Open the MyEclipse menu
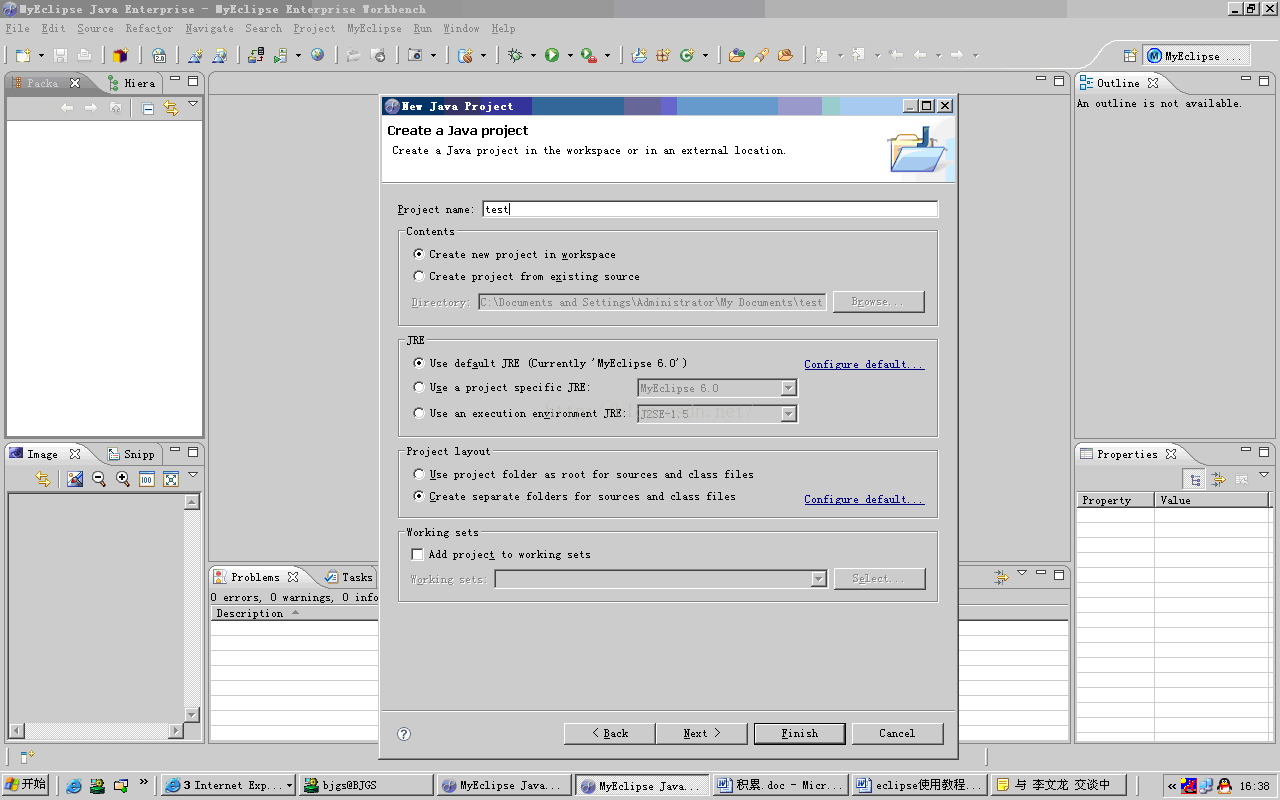The width and height of the screenshot is (1280, 800). click(374, 28)
